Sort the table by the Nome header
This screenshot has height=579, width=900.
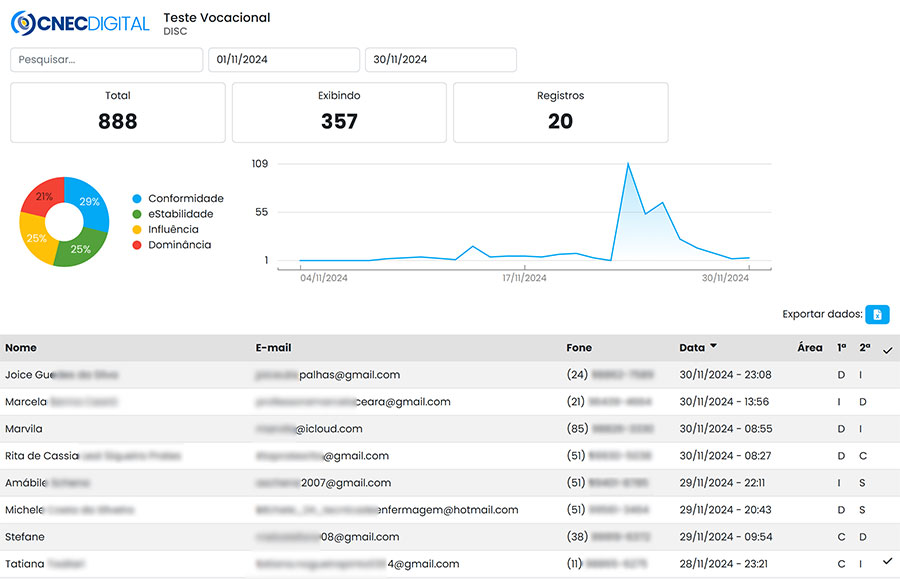[19, 347]
